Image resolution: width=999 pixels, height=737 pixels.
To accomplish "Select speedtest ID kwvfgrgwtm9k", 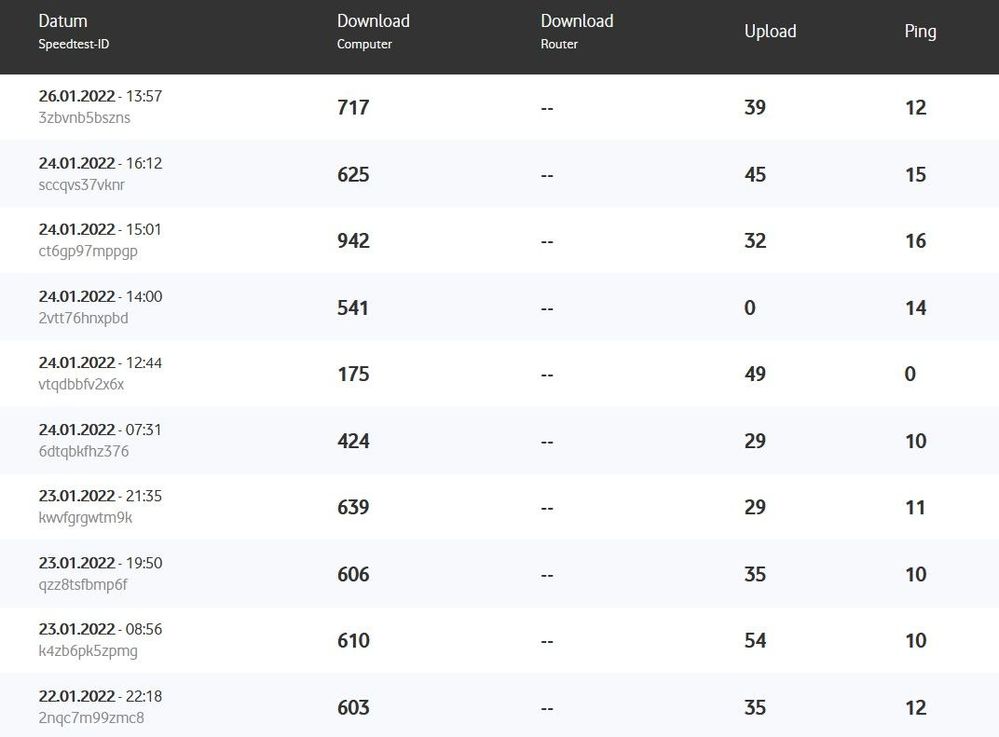I will click(85, 518).
